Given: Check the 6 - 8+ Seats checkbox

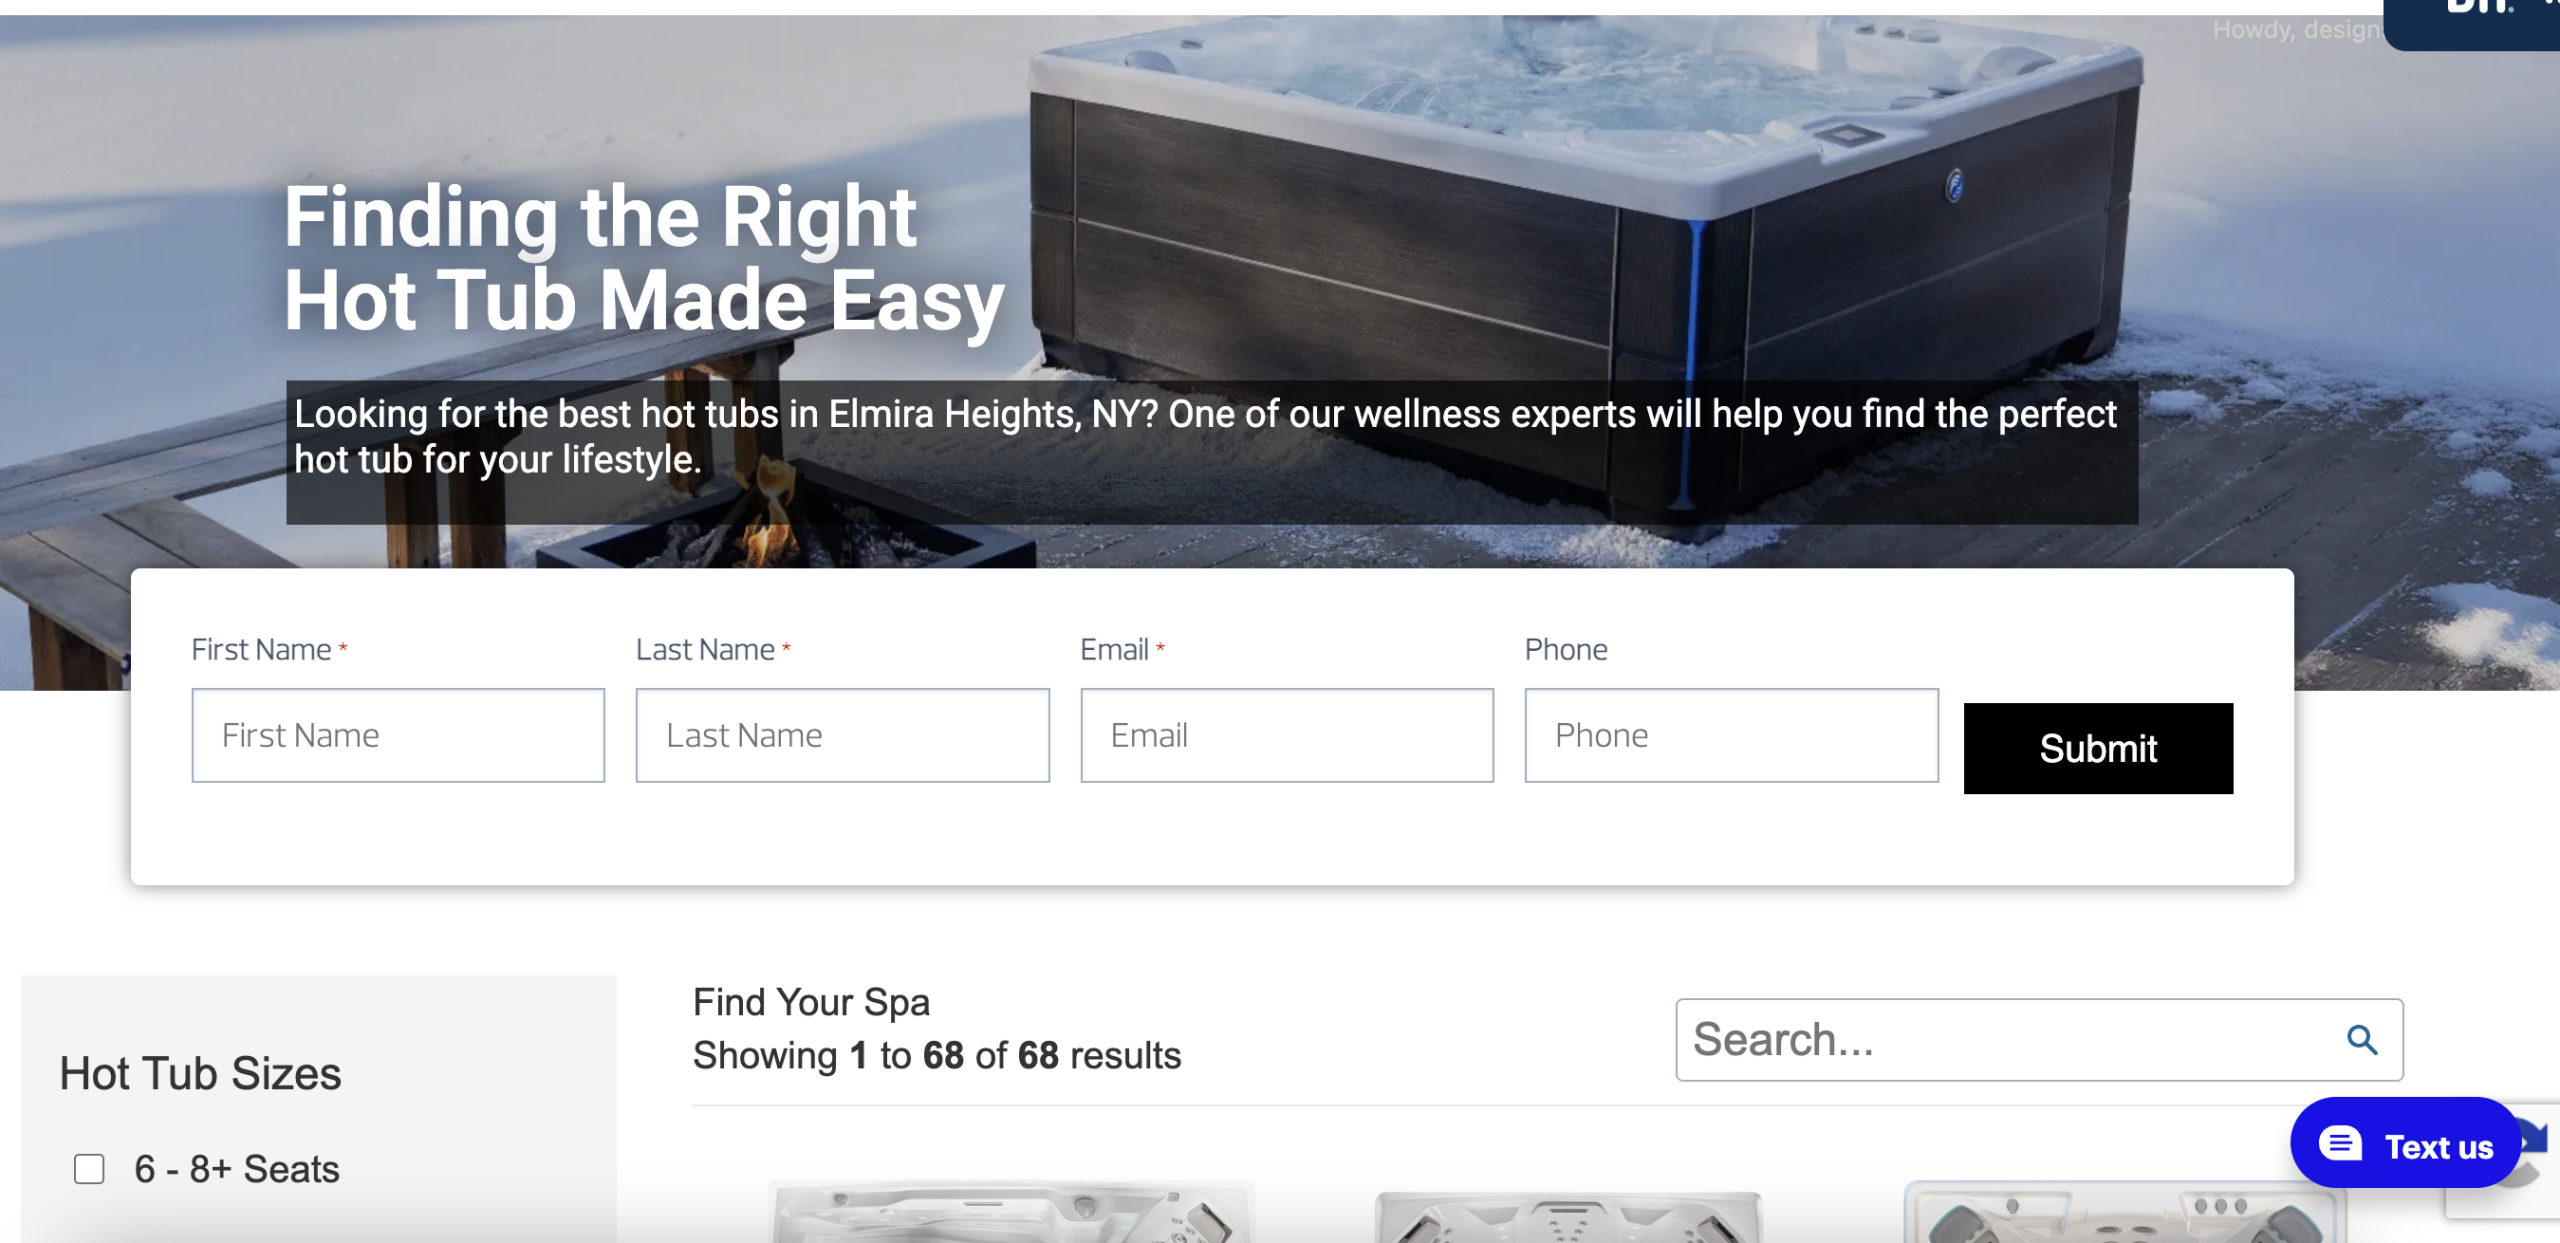Looking at the screenshot, I should (89, 1169).
